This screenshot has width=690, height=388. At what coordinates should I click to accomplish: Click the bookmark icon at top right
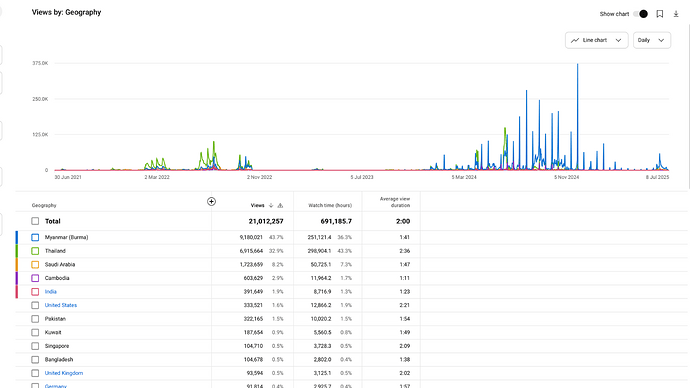660,14
